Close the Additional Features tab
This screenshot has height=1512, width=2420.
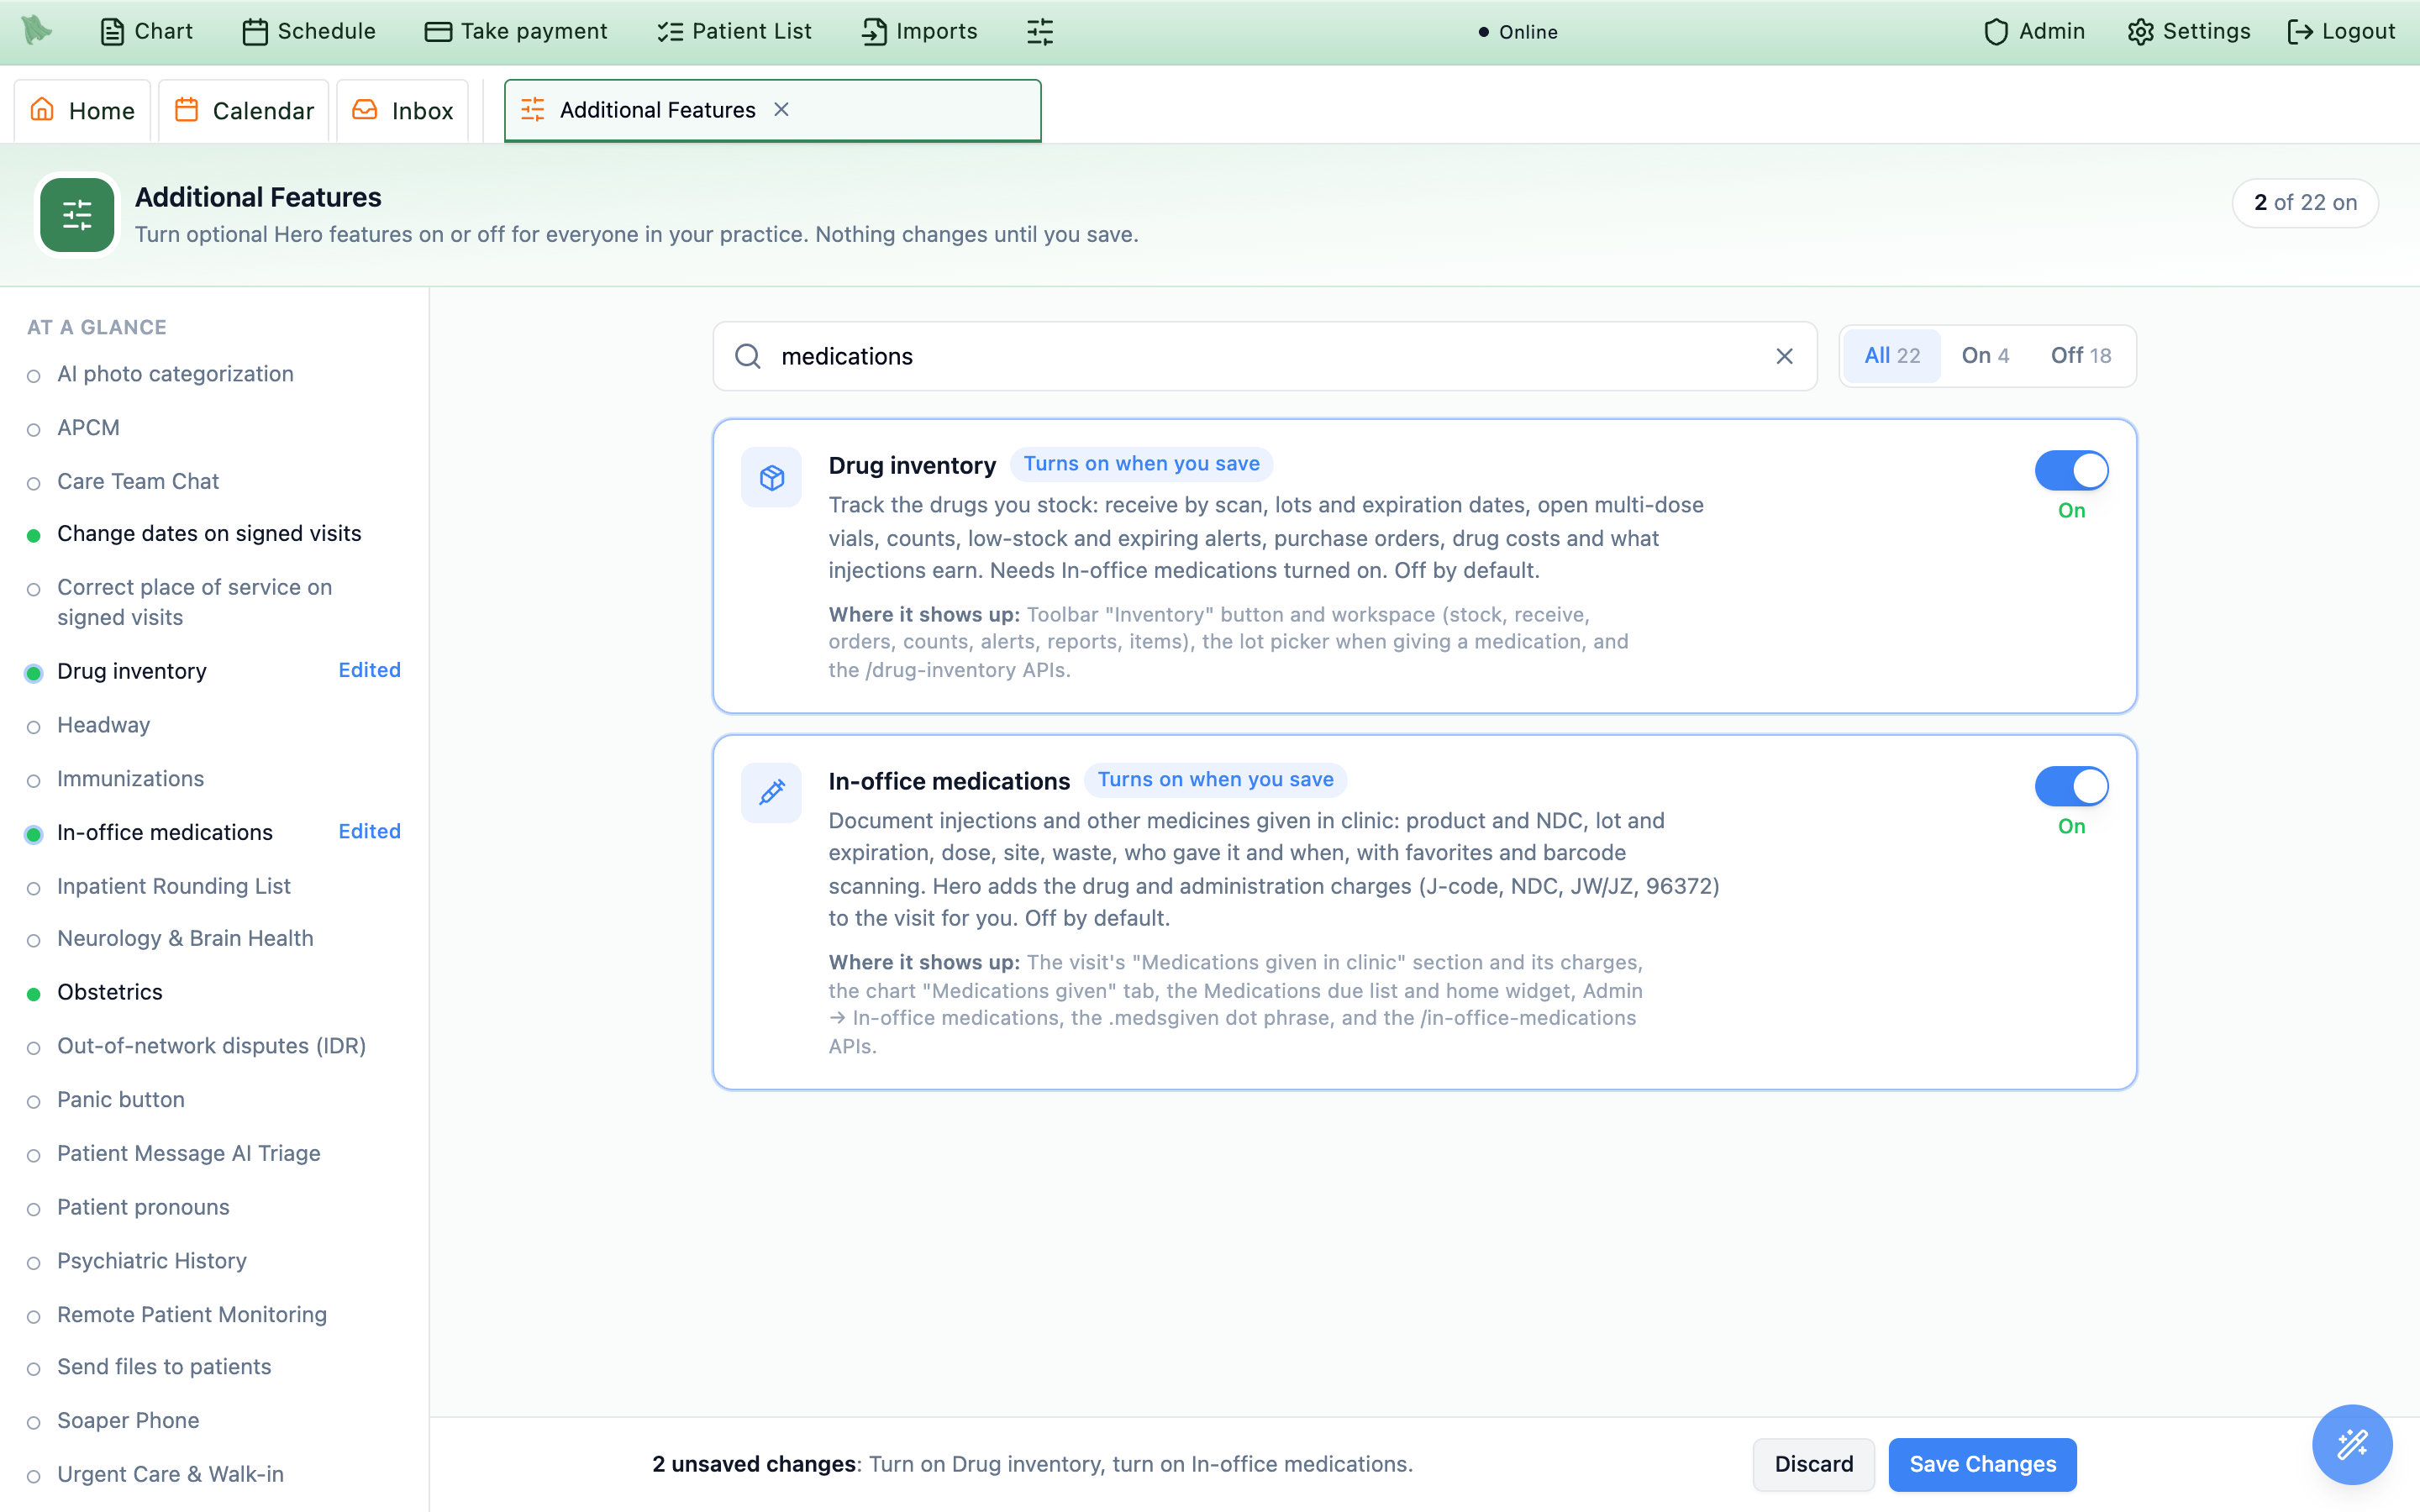[x=782, y=109]
